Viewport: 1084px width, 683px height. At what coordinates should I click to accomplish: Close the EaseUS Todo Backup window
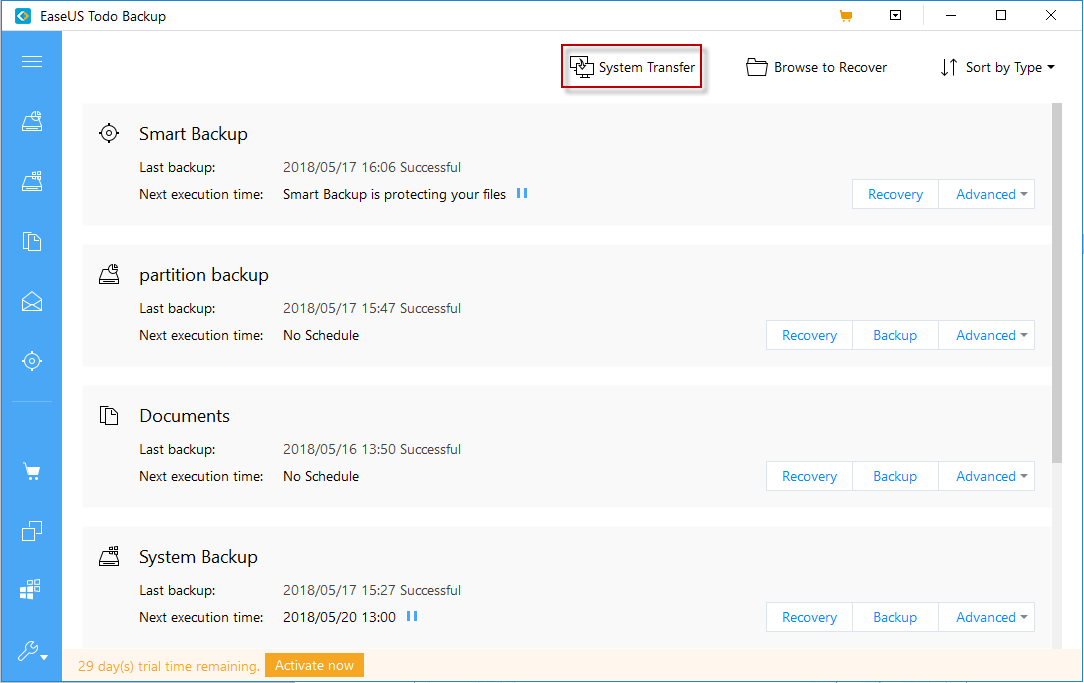[1051, 15]
